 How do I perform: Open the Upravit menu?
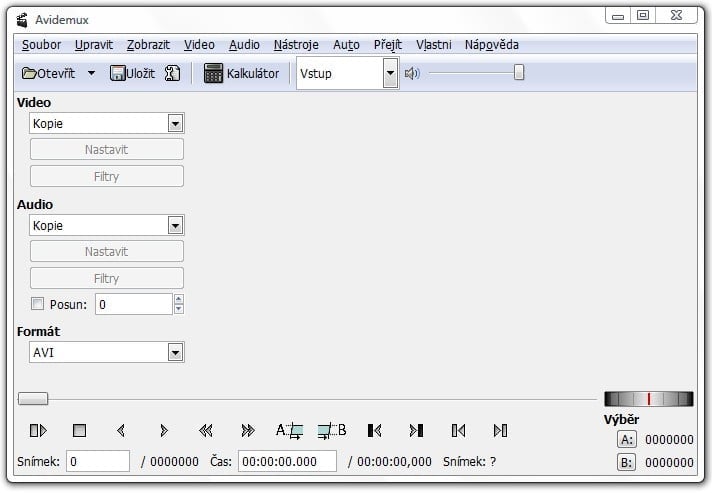point(94,45)
